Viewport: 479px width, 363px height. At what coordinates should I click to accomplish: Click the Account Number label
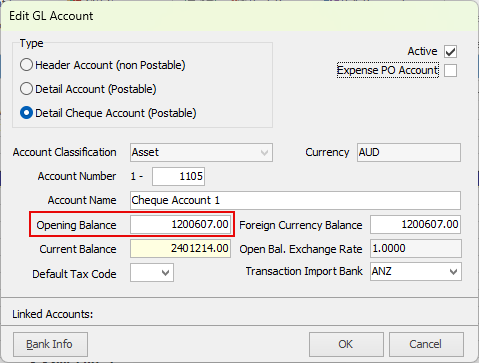(77, 176)
